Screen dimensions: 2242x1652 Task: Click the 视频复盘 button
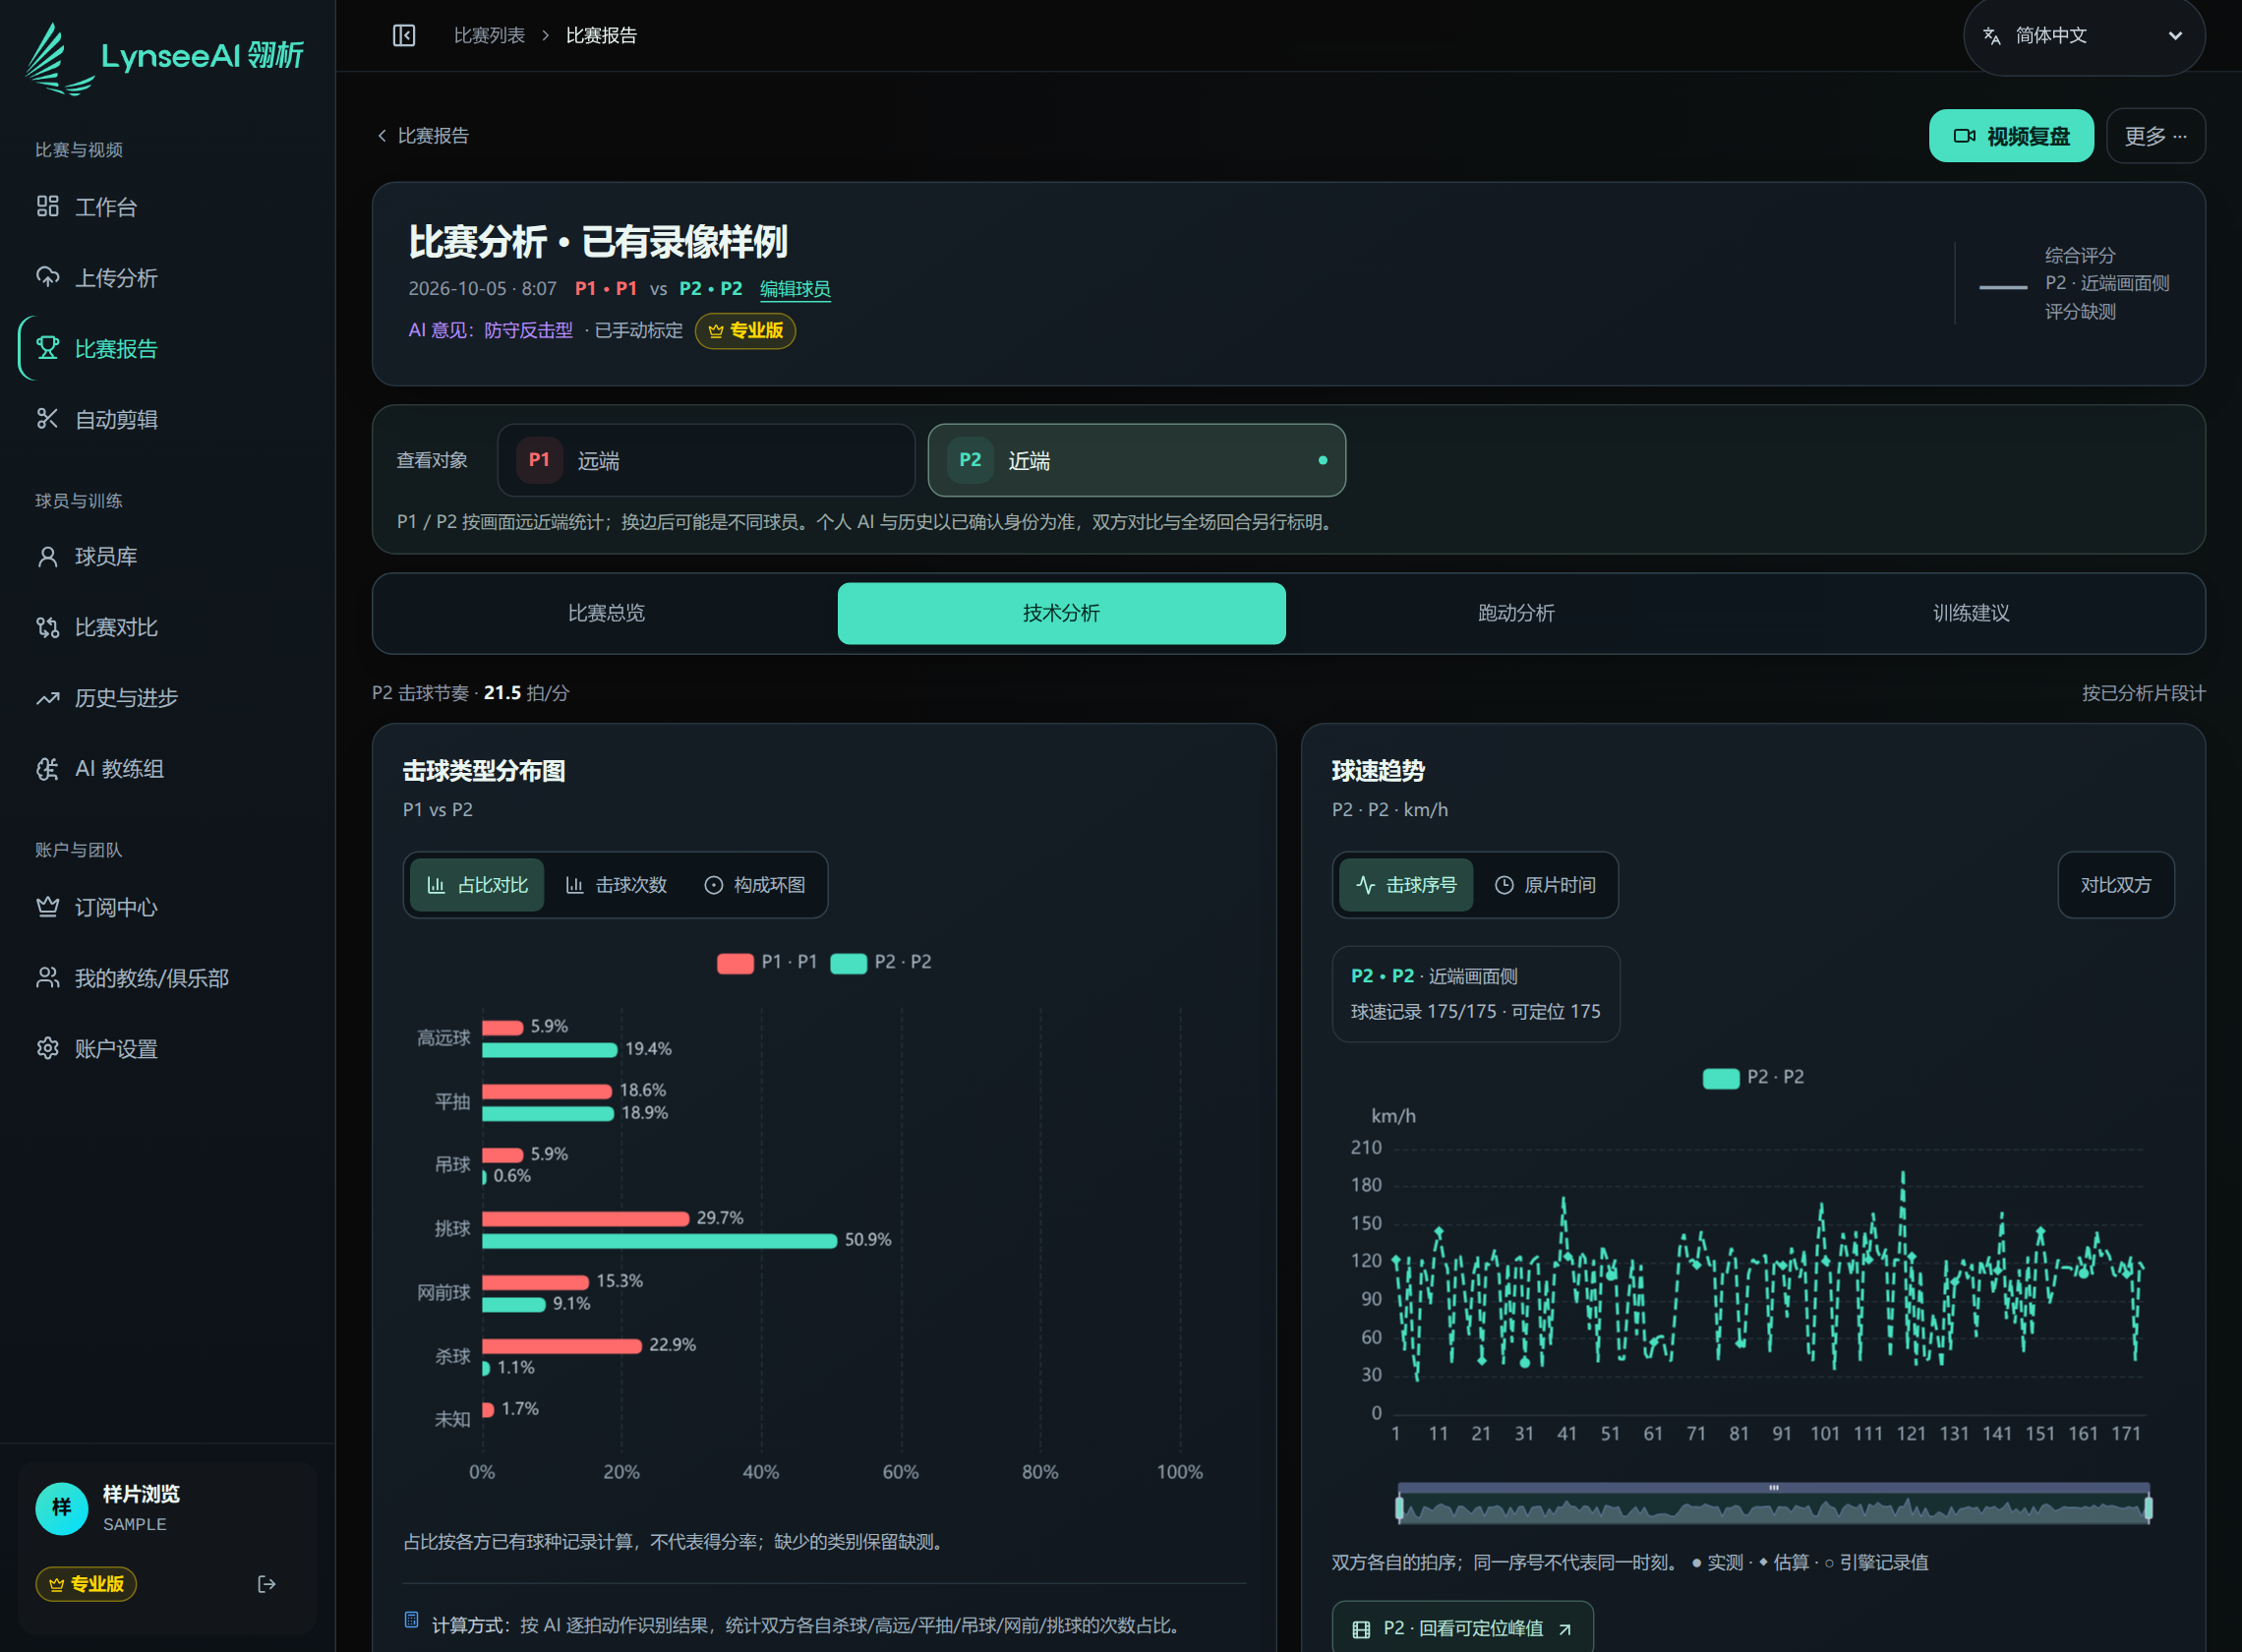(2011, 136)
